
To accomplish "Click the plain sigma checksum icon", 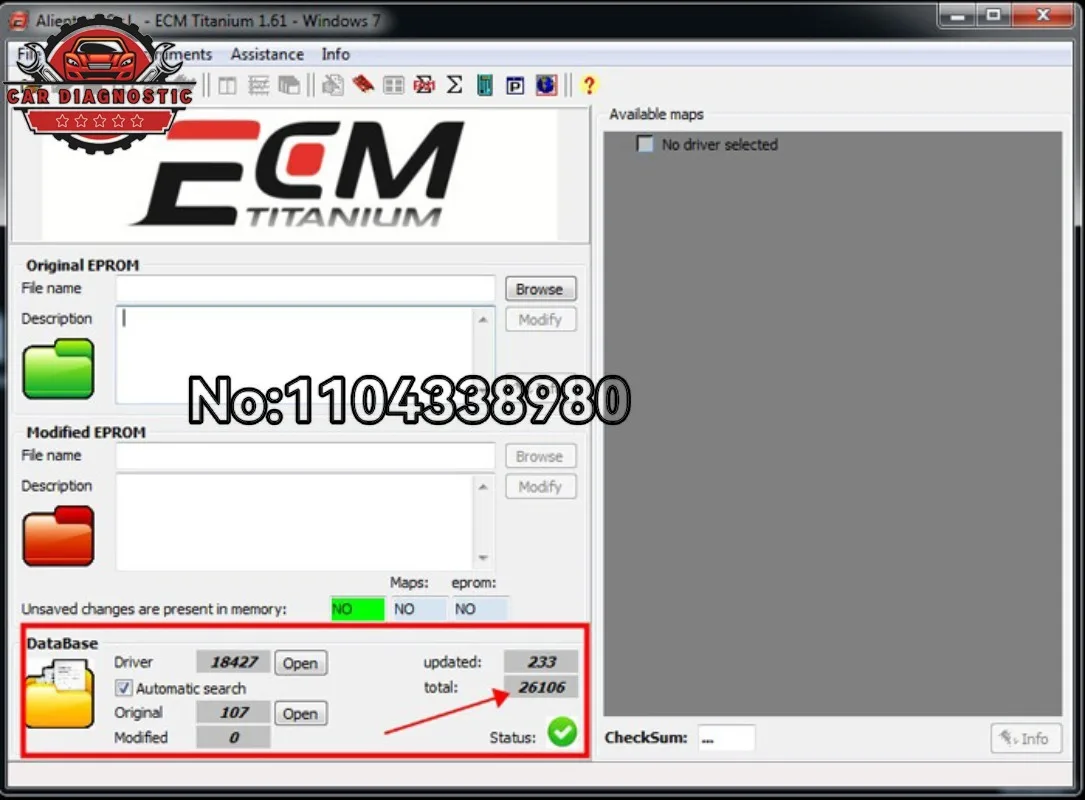I will (x=455, y=85).
